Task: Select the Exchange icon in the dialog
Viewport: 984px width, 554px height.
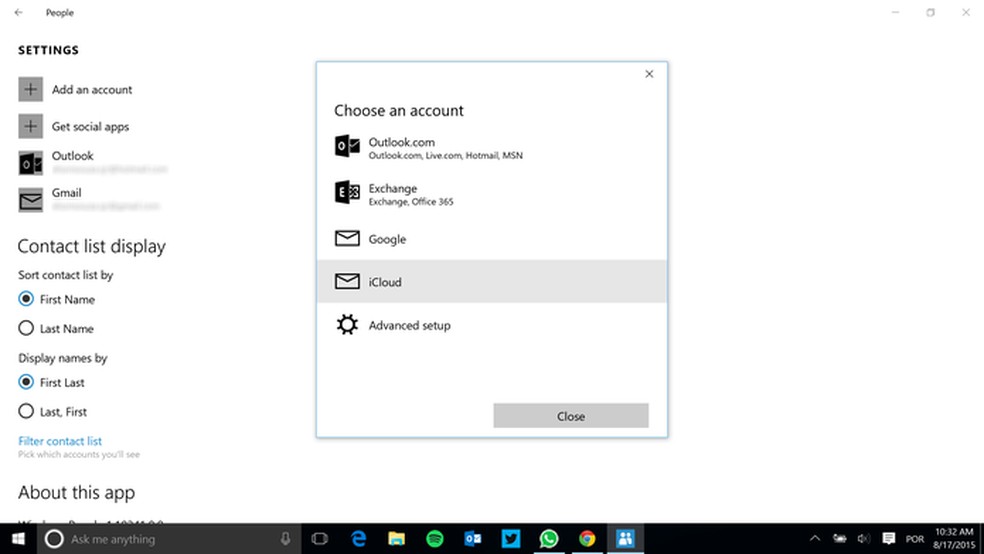Action: [x=347, y=193]
